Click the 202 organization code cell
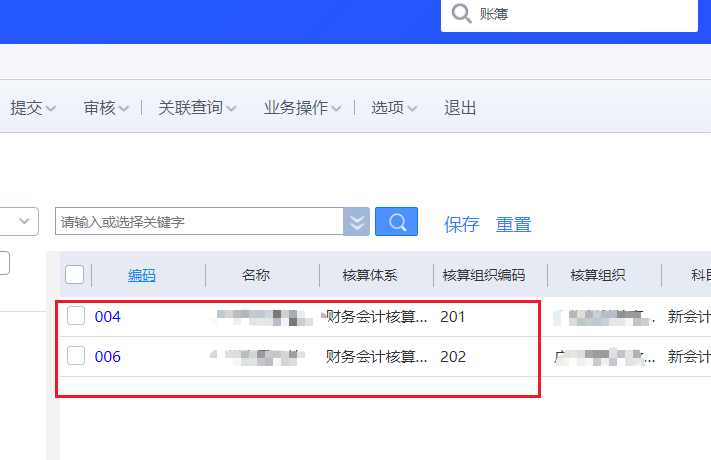The image size is (711, 460). [x=453, y=357]
